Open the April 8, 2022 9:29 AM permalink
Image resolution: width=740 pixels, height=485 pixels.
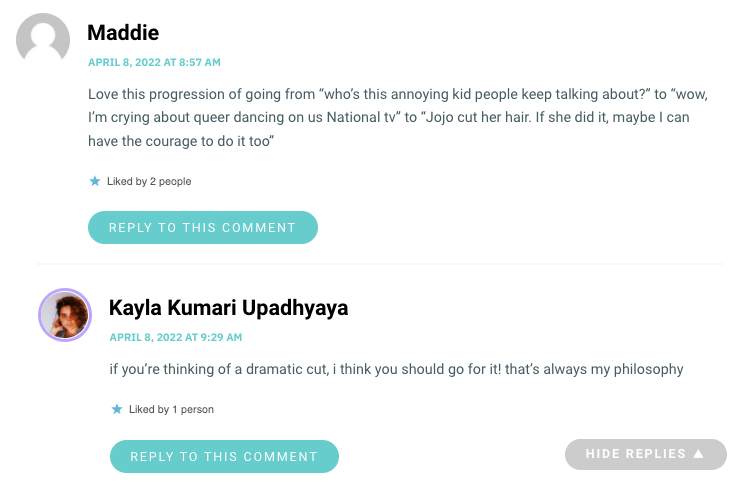[x=176, y=337]
